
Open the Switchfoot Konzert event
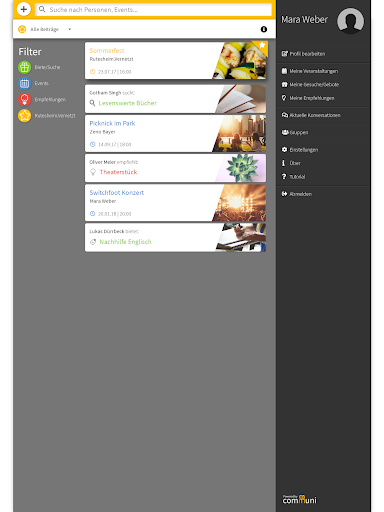pos(116,193)
